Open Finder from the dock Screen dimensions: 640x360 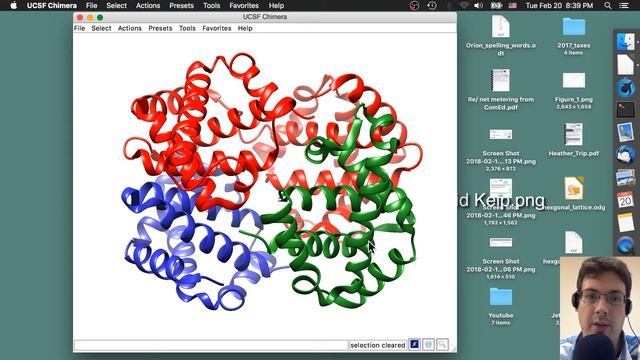(626, 42)
